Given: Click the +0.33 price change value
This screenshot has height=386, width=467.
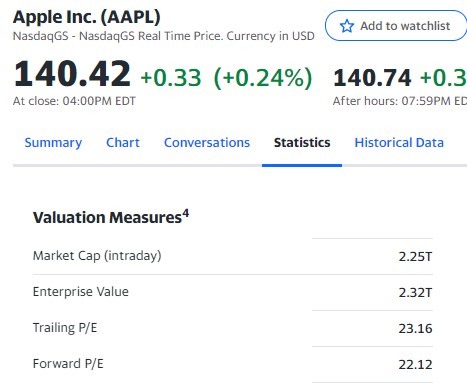Looking at the screenshot, I should [171, 78].
